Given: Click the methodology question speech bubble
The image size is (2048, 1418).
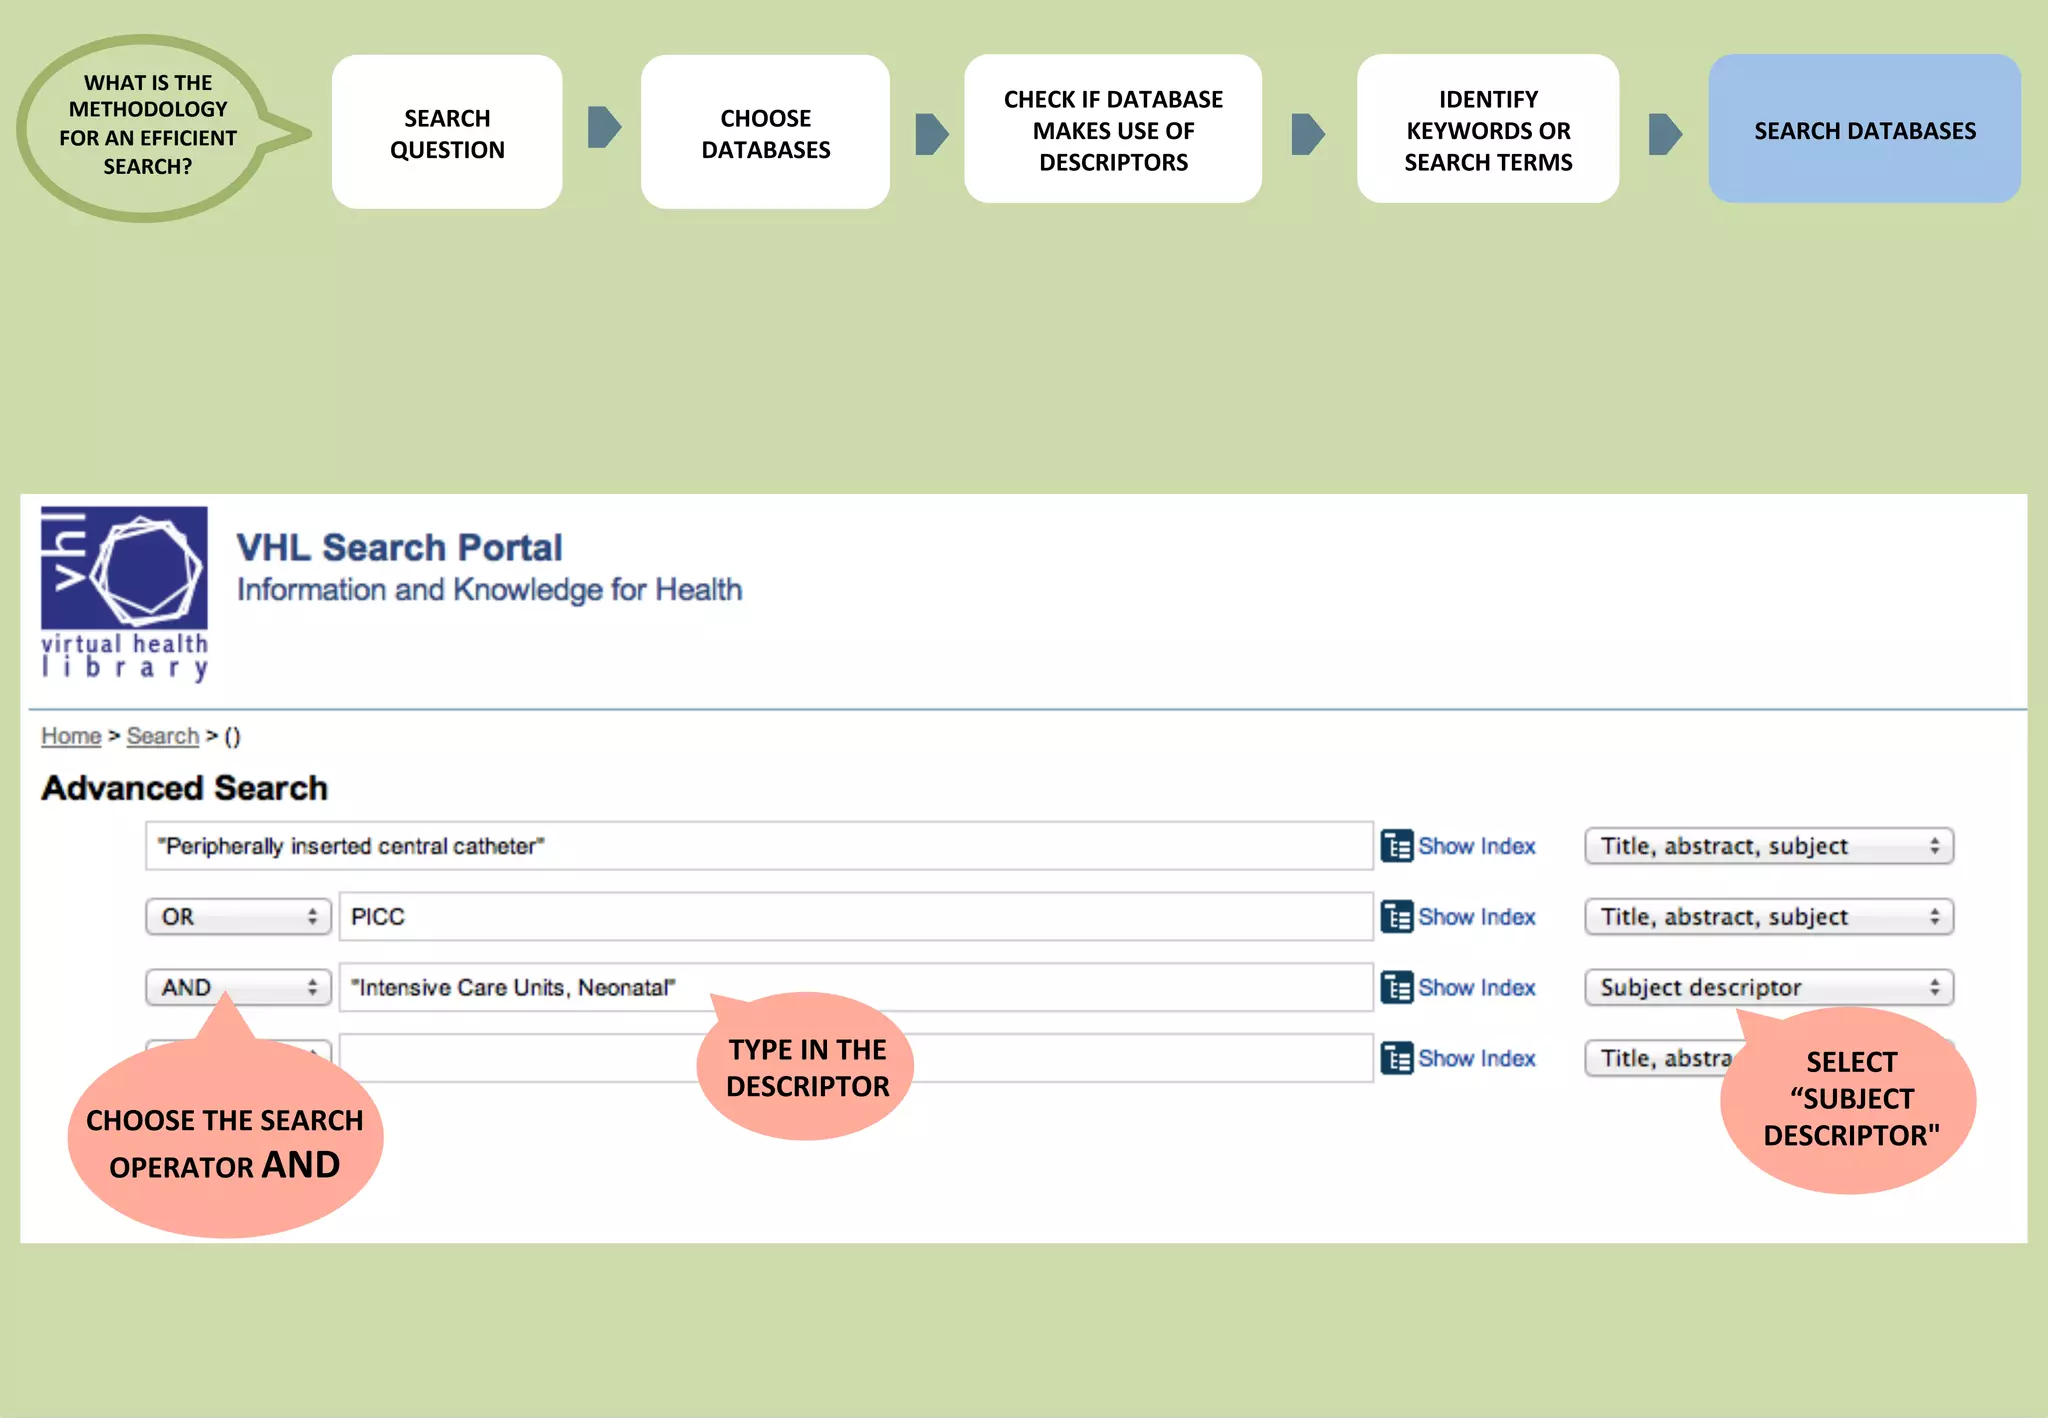Looking at the screenshot, I should click(150, 128).
